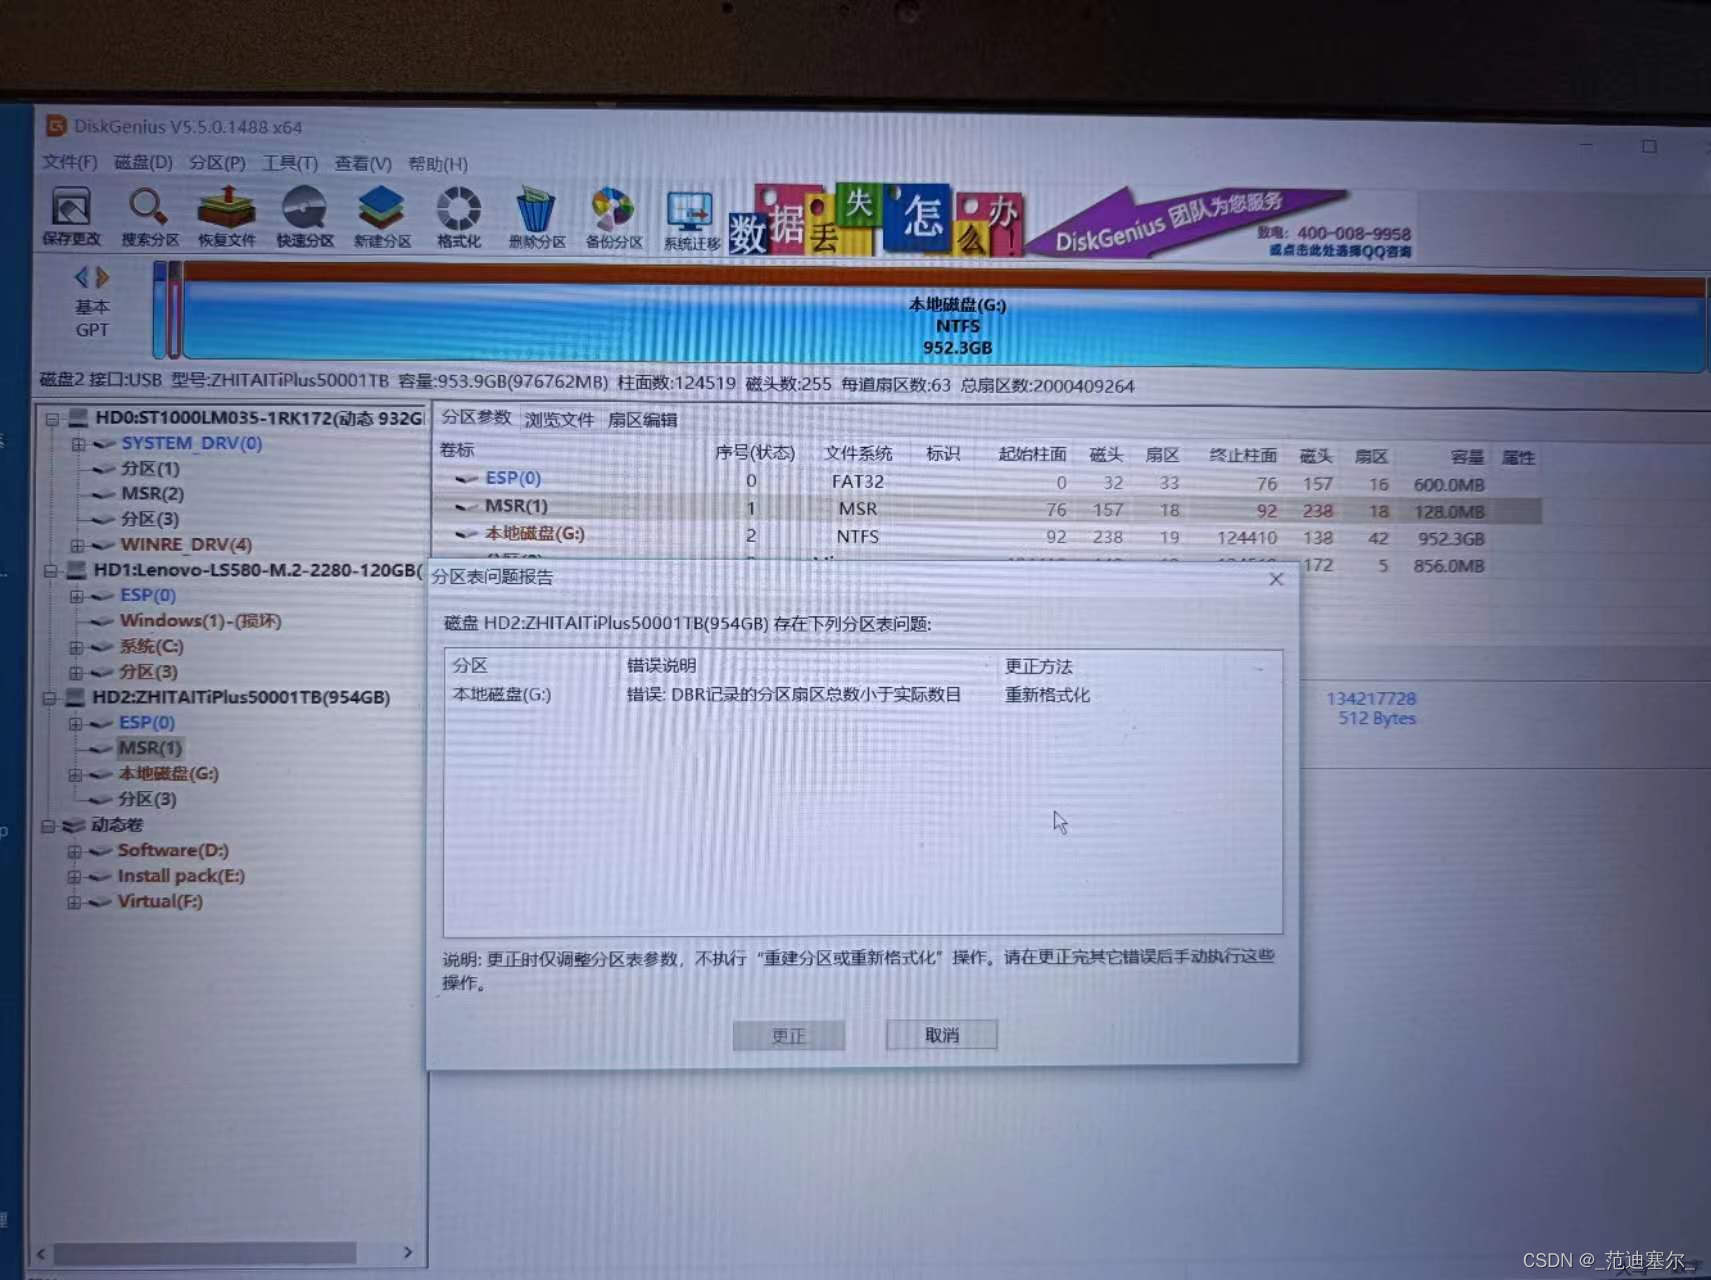The height and width of the screenshot is (1280, 1711).
Task: Open the Disk (磁盘) menu
Action: [x=143, y=162]
